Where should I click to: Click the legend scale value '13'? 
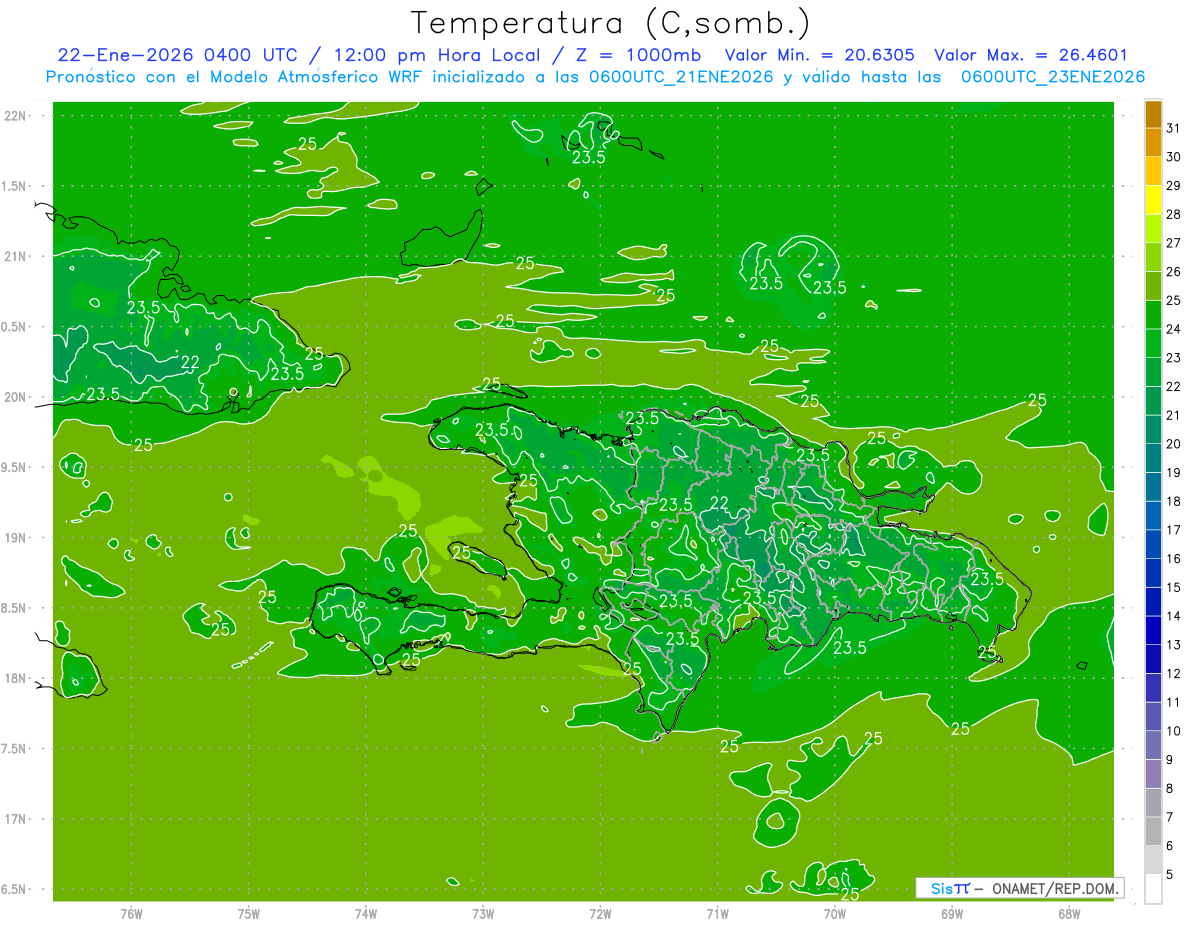coord(1174,645)
